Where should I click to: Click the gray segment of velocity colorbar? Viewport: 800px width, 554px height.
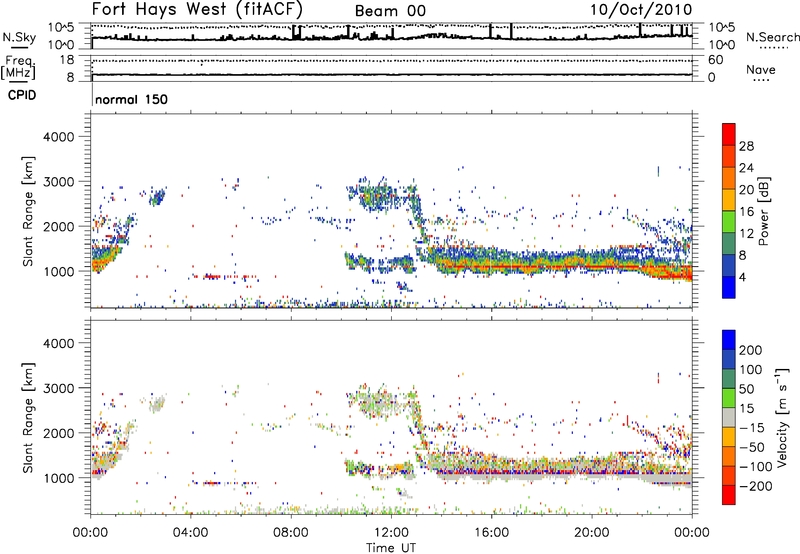point(729,417)
